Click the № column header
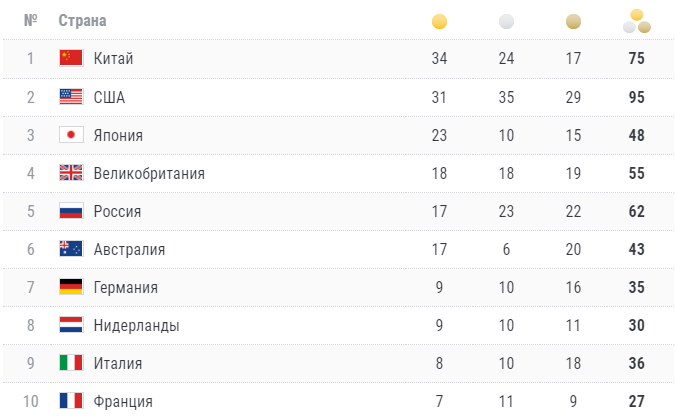Image resolution: width=676 pixels, height=420 pixels. pos(31,20)
